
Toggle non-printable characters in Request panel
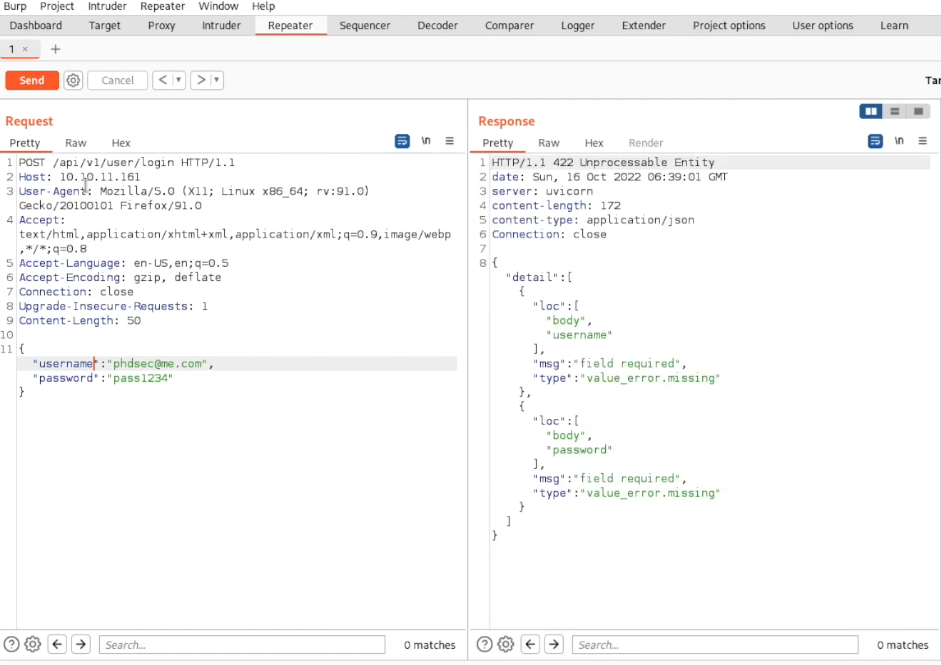click(426, 142)
